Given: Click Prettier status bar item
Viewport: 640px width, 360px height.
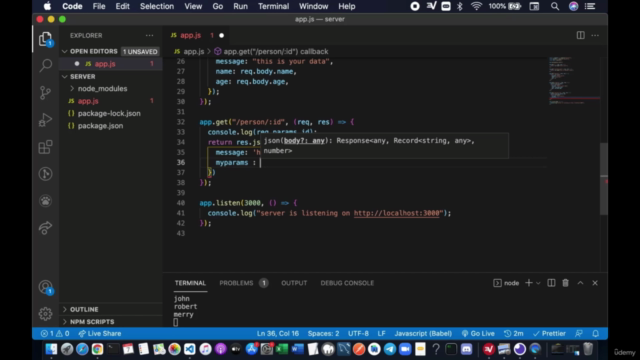Looking at the screenshot, I should (x=549, y=333).
